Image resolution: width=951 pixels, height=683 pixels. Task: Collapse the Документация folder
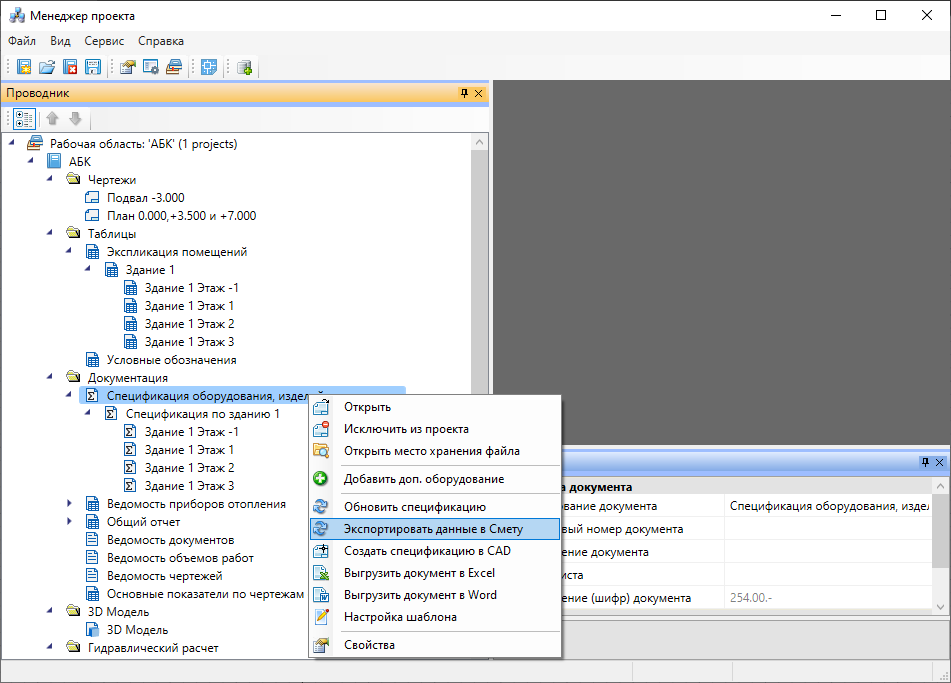[x=50, y=377]
